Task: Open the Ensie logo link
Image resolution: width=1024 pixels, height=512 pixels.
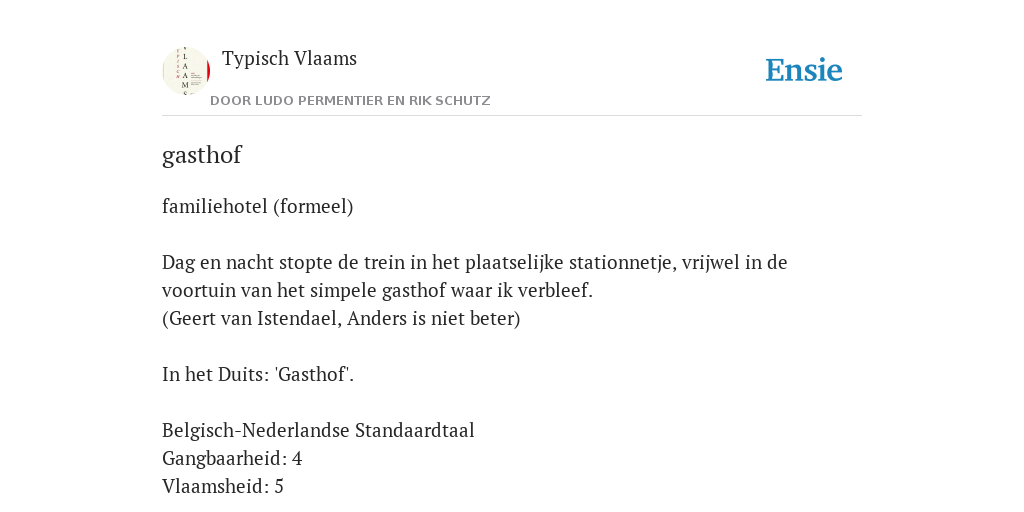Action: 804,70
